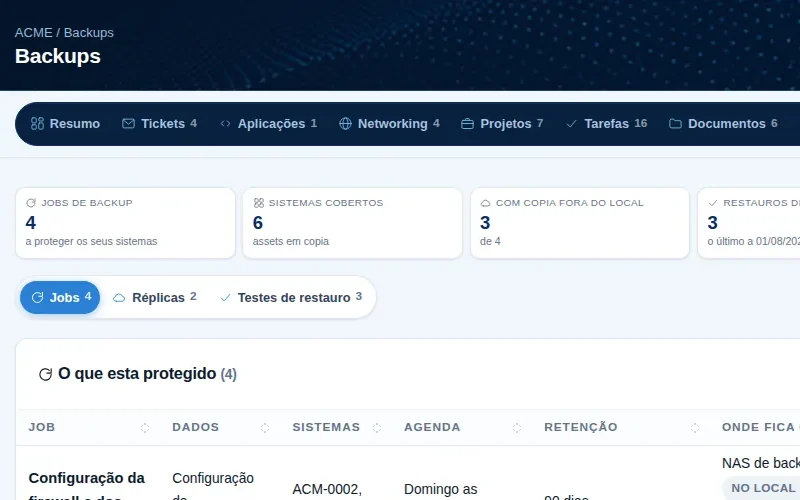Click the Tickets envelope icon
Screen dimensions: 800x500
[x=129, y=123]
